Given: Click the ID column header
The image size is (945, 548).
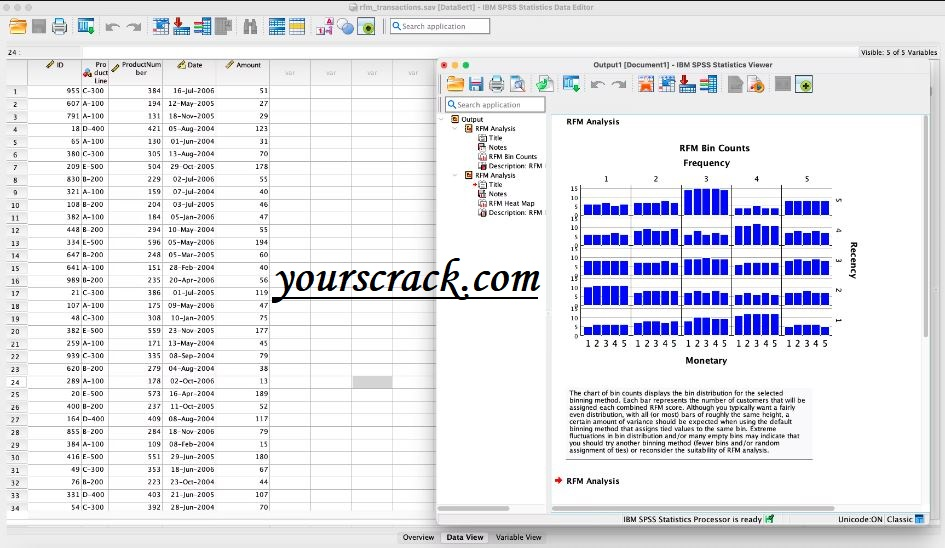Looking at the screenshot, I should 54,72.
